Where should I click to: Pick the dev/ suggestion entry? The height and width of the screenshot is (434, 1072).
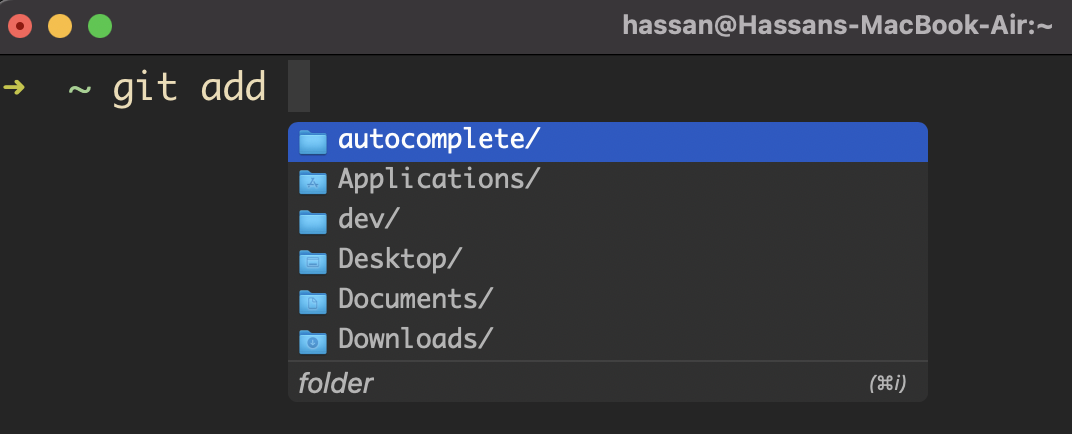607,221
